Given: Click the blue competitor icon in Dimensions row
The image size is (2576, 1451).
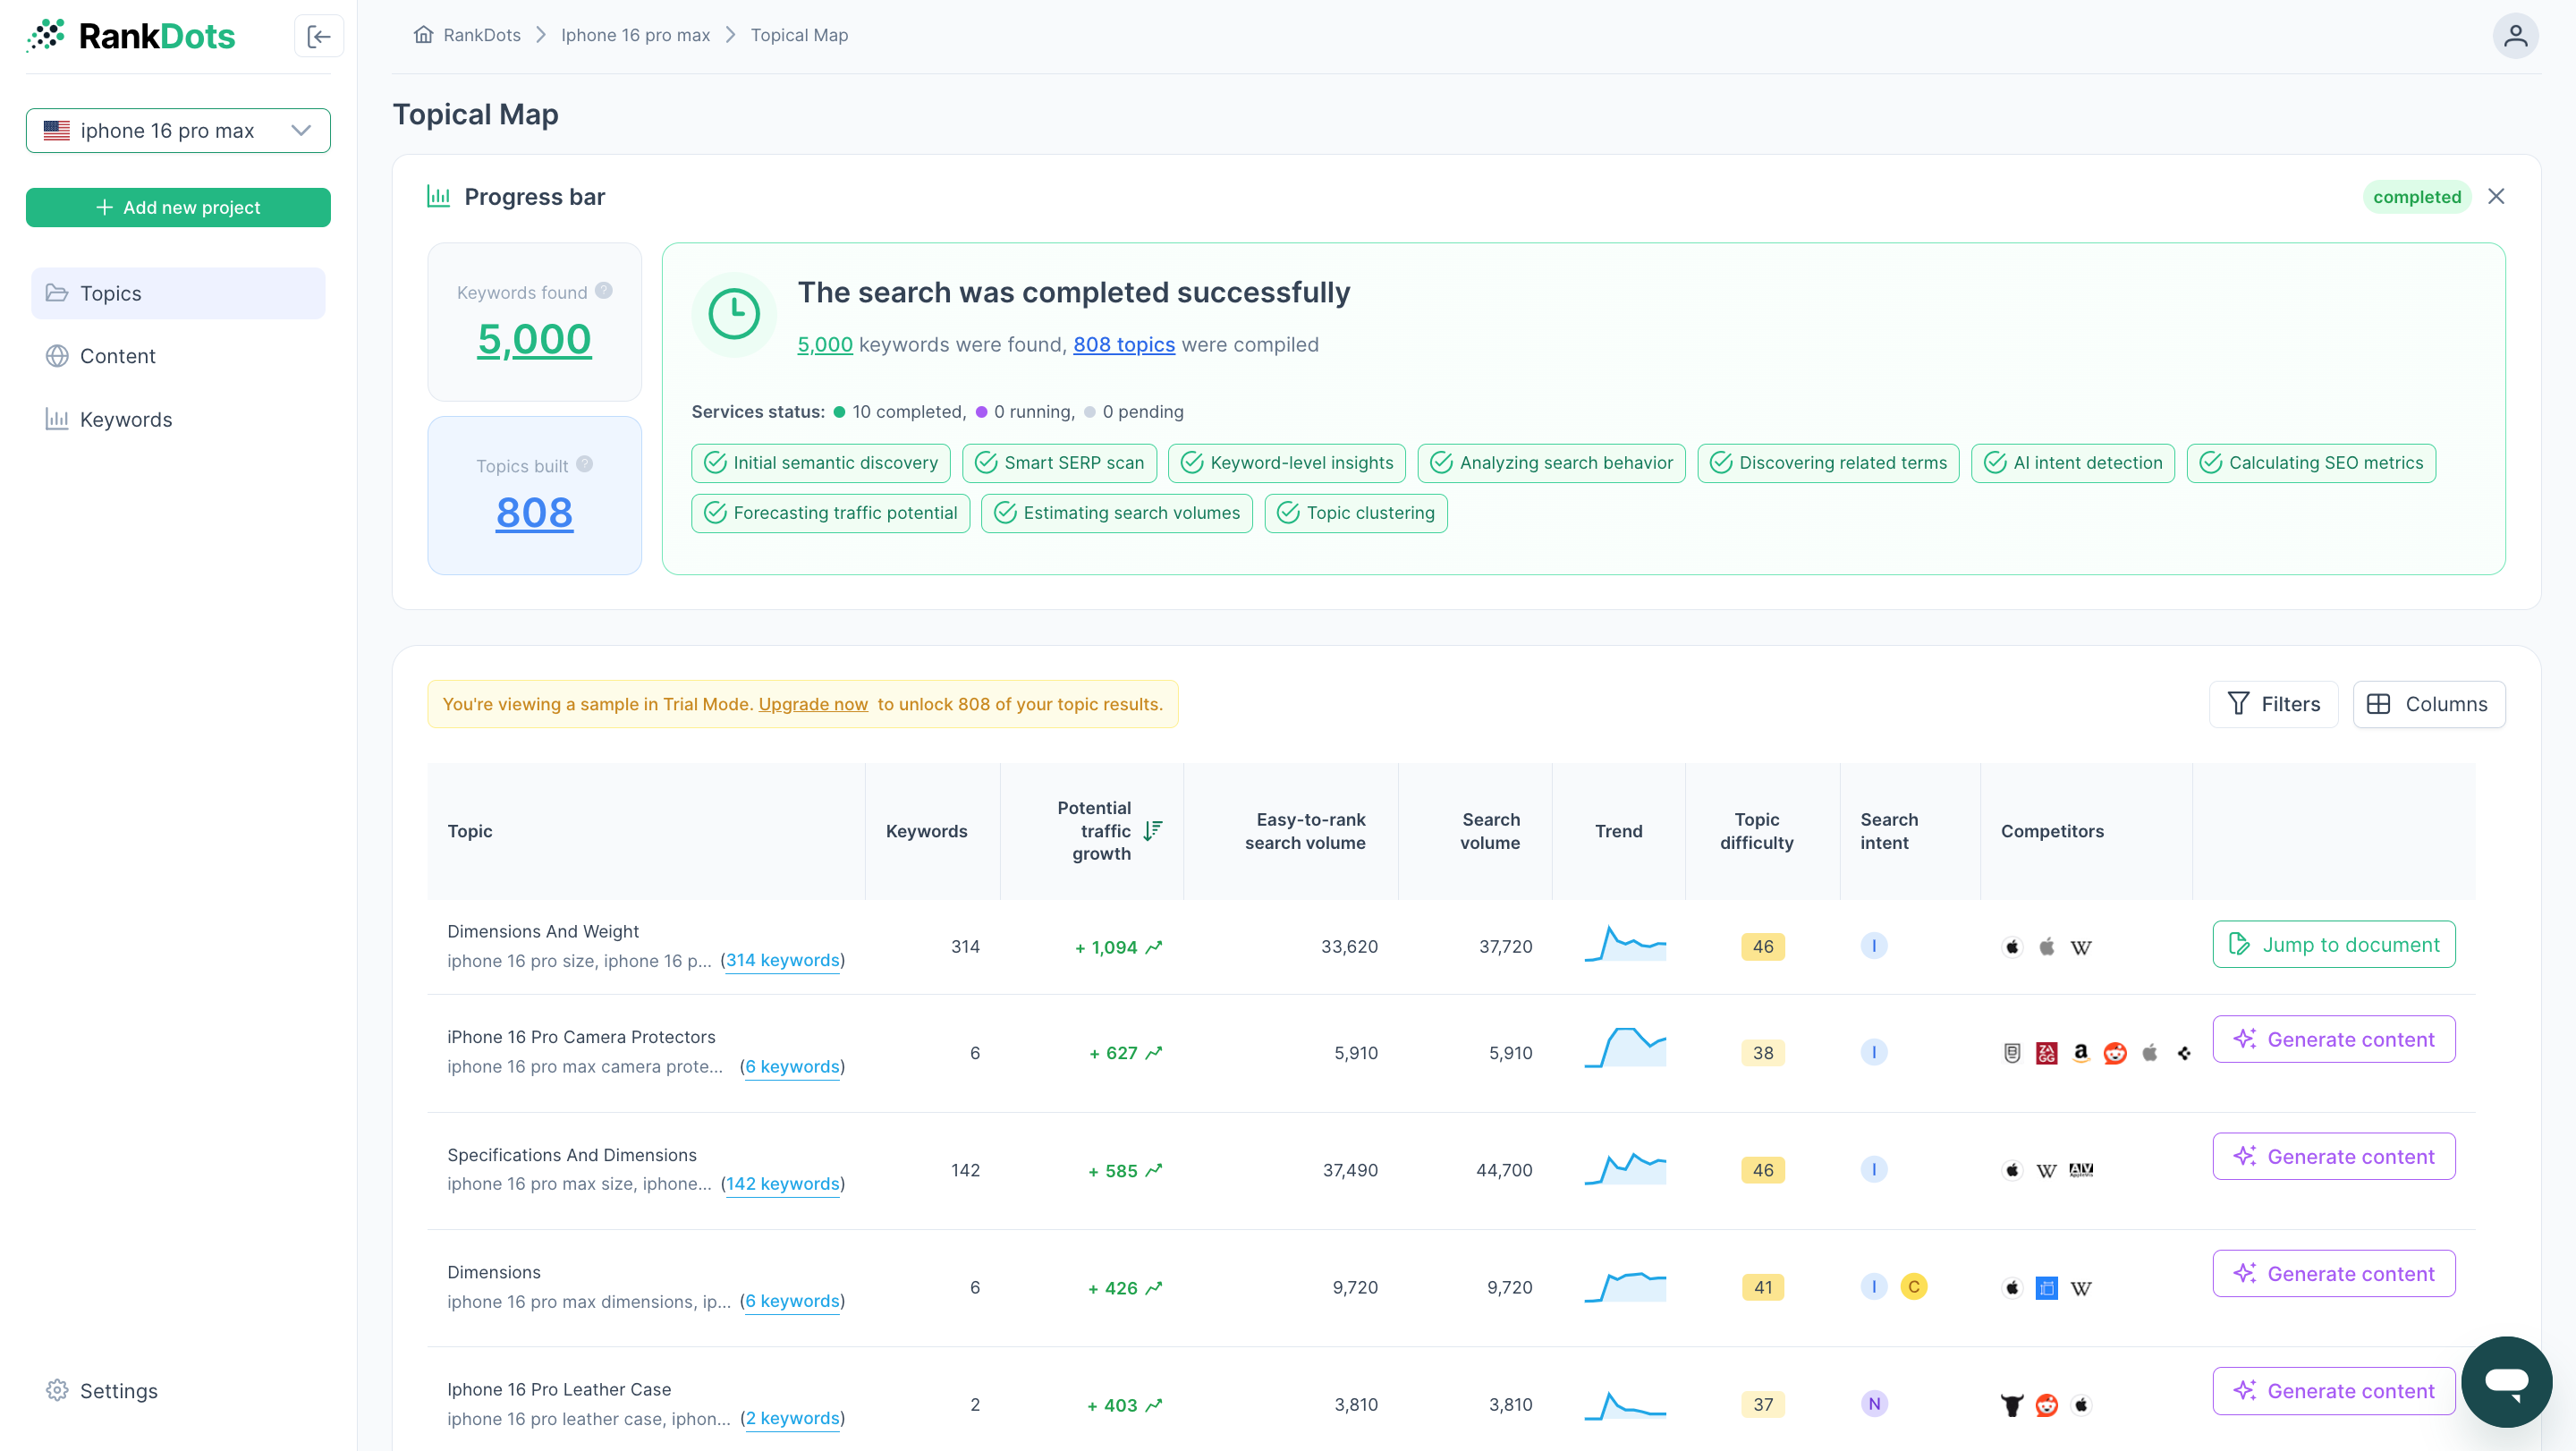Looking at the screenshot, I should pos(2046,1288).
